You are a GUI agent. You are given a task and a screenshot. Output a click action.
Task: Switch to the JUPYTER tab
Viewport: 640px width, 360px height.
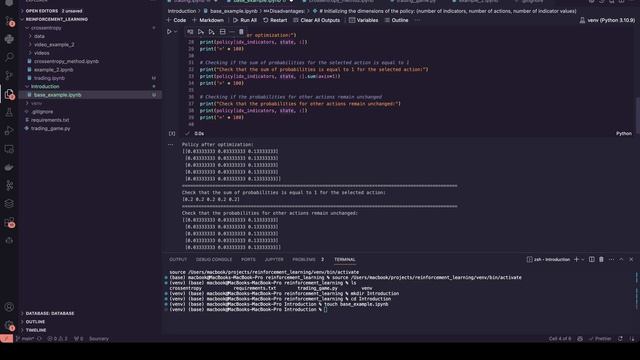click(274, 259)
